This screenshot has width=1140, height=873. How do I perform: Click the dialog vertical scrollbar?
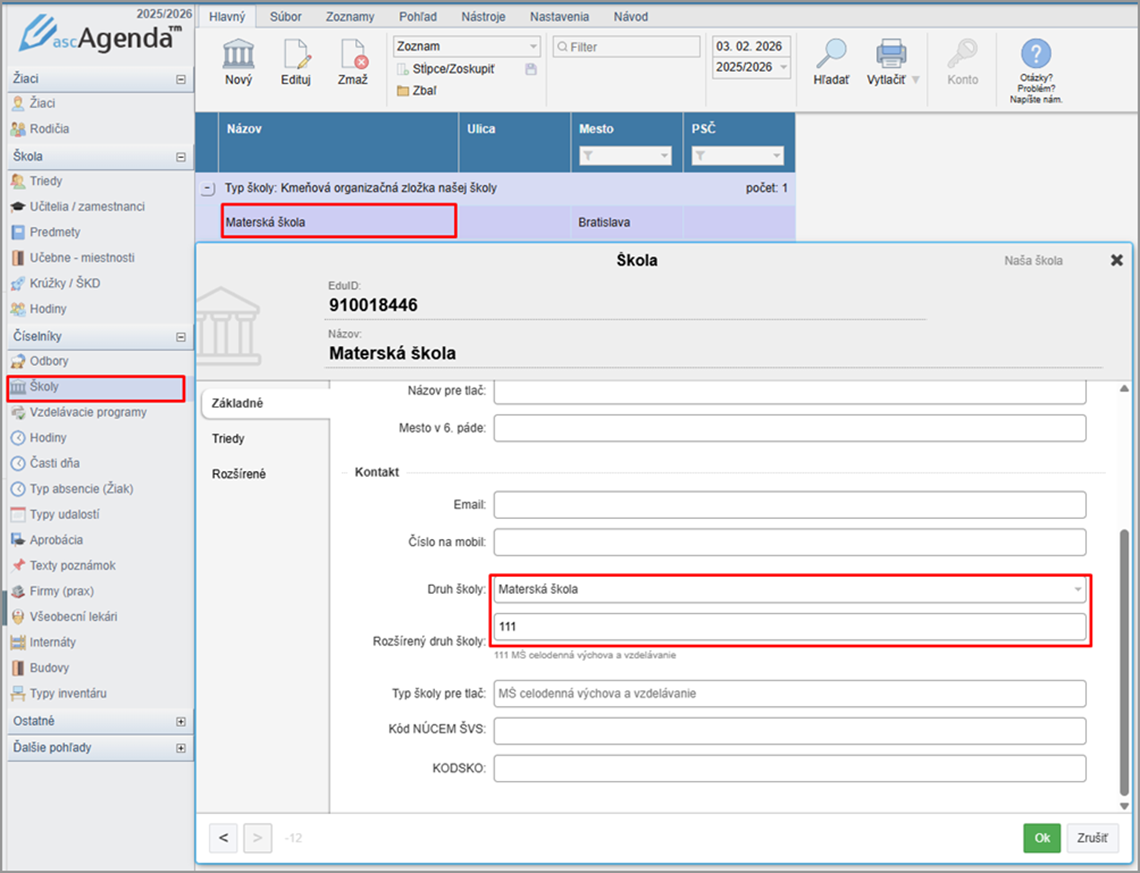1123,660
